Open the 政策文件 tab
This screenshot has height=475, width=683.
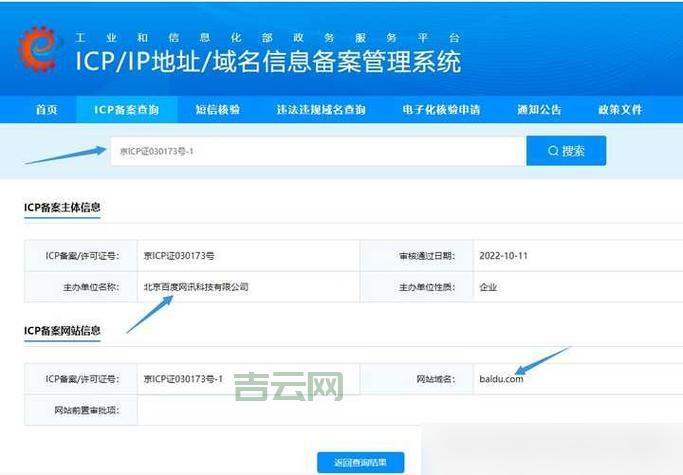(x=620, y=109)
